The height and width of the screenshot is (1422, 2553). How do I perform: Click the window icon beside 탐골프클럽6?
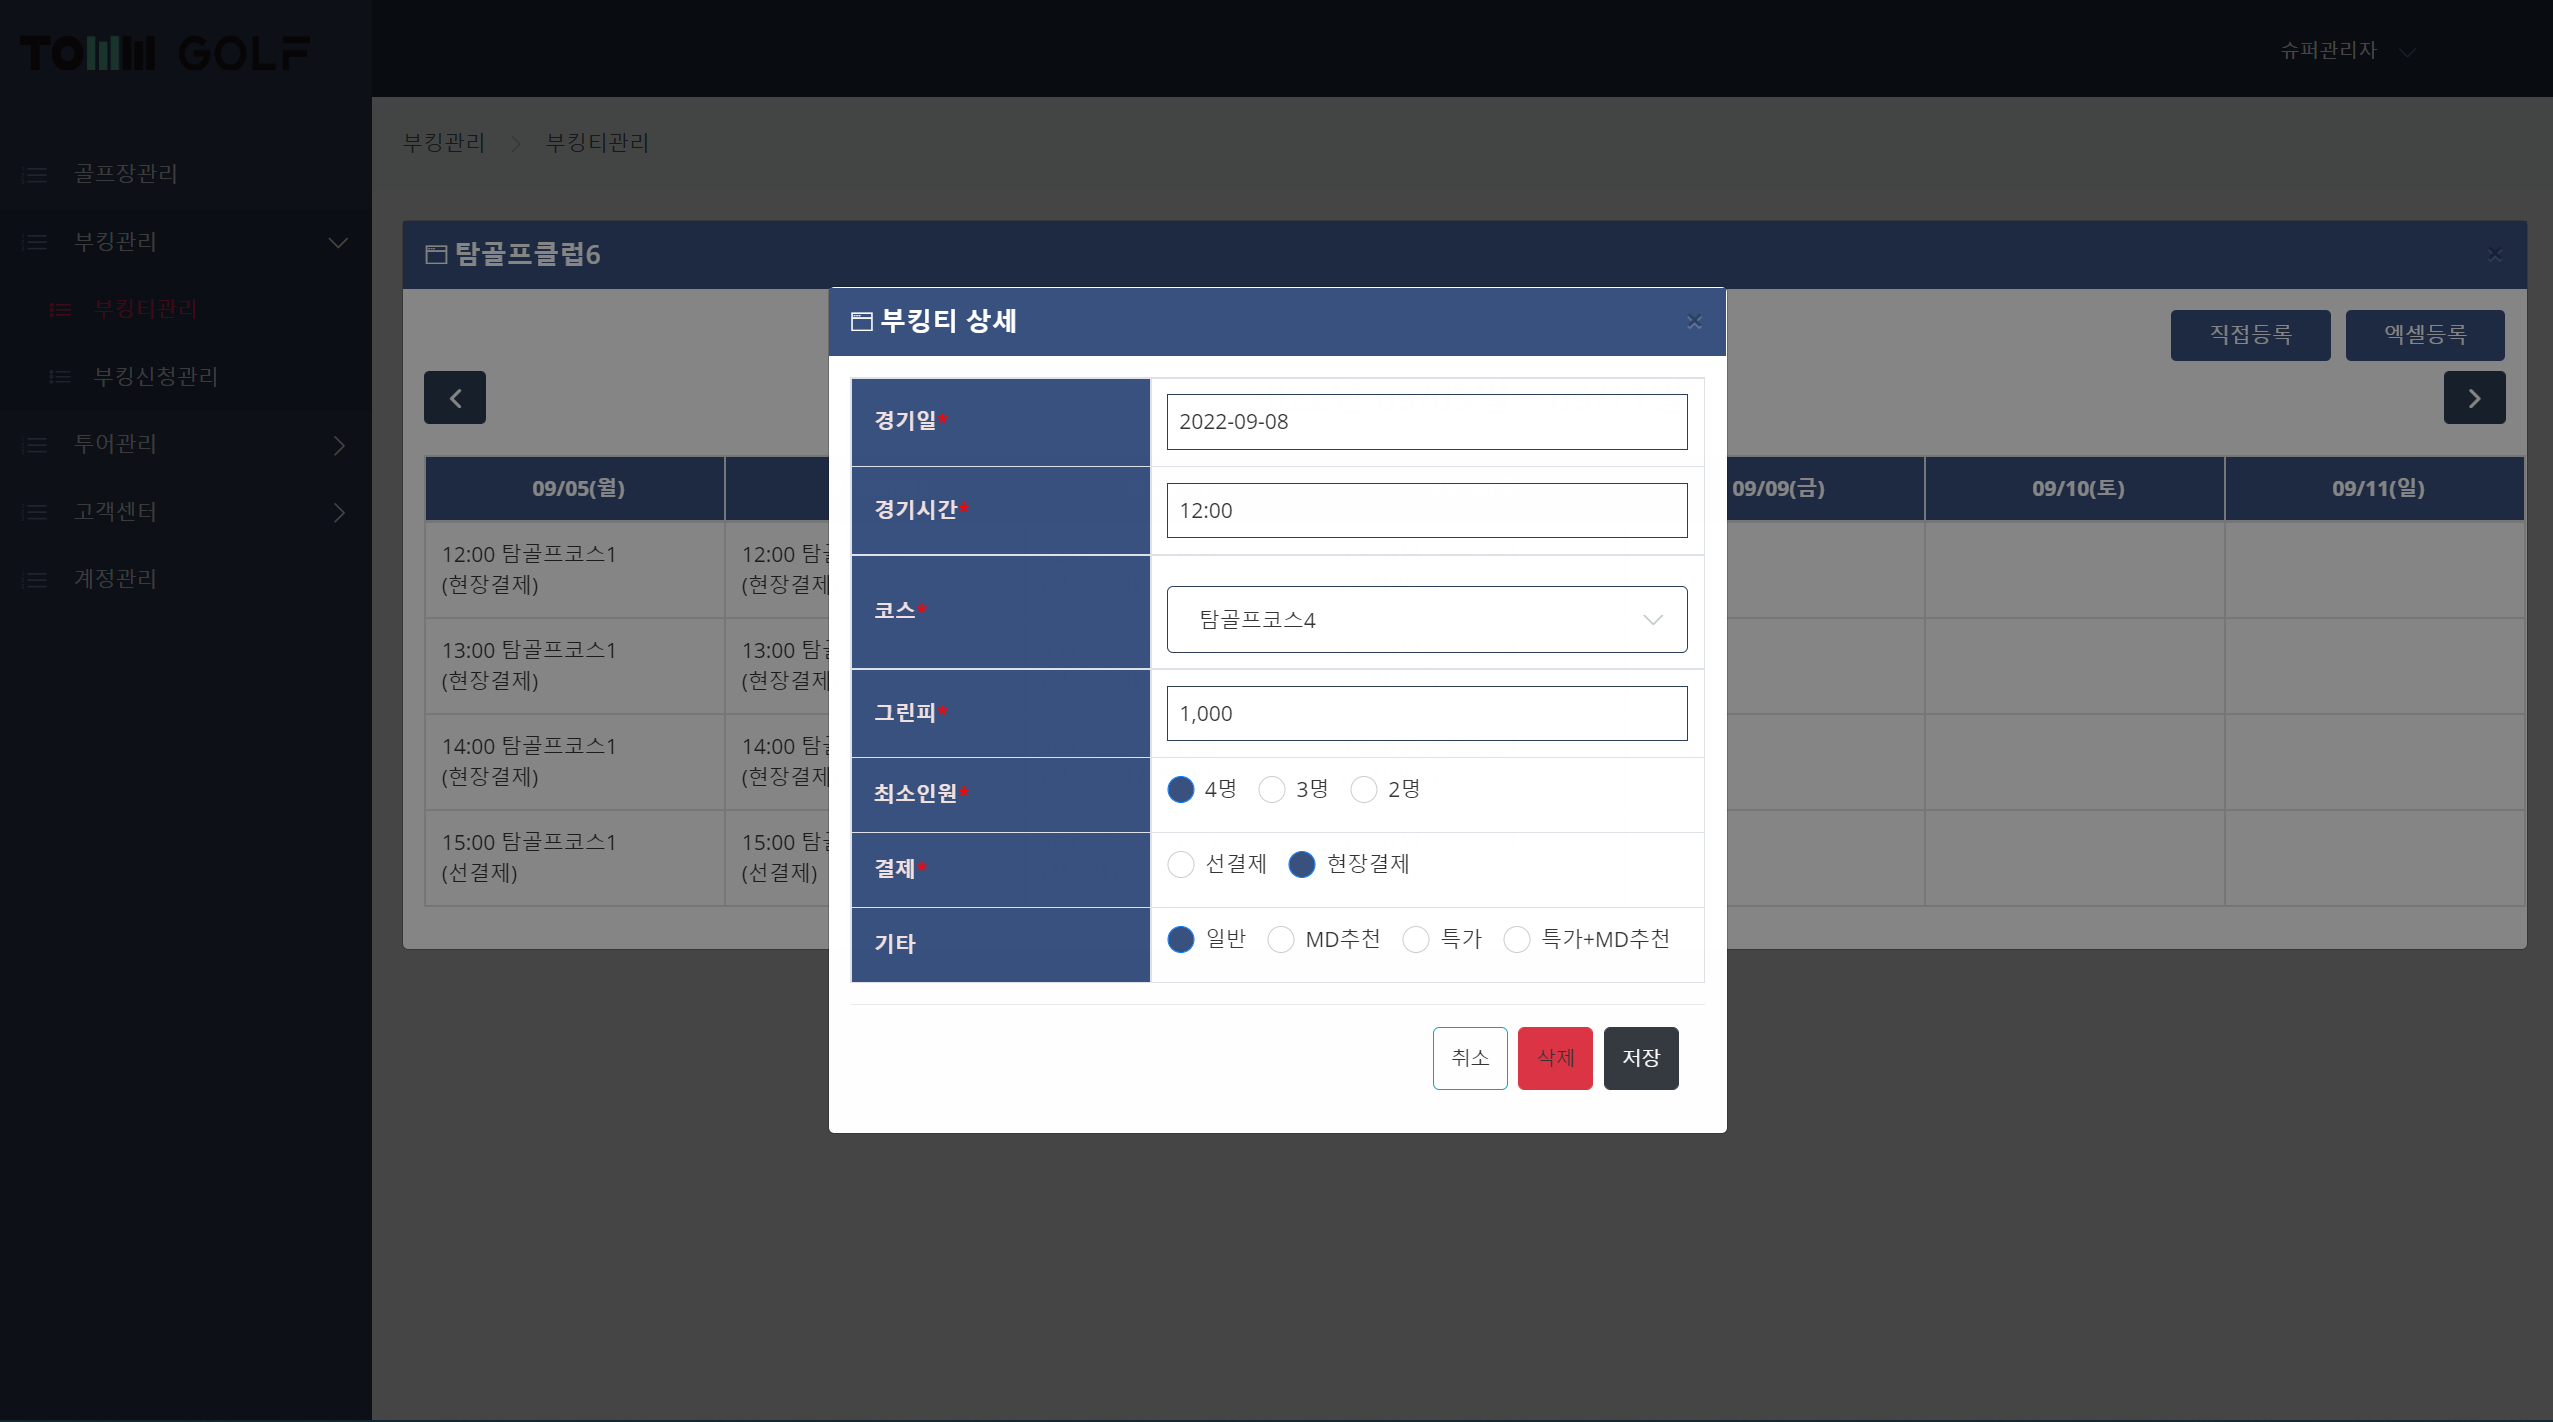pos(435,254)
